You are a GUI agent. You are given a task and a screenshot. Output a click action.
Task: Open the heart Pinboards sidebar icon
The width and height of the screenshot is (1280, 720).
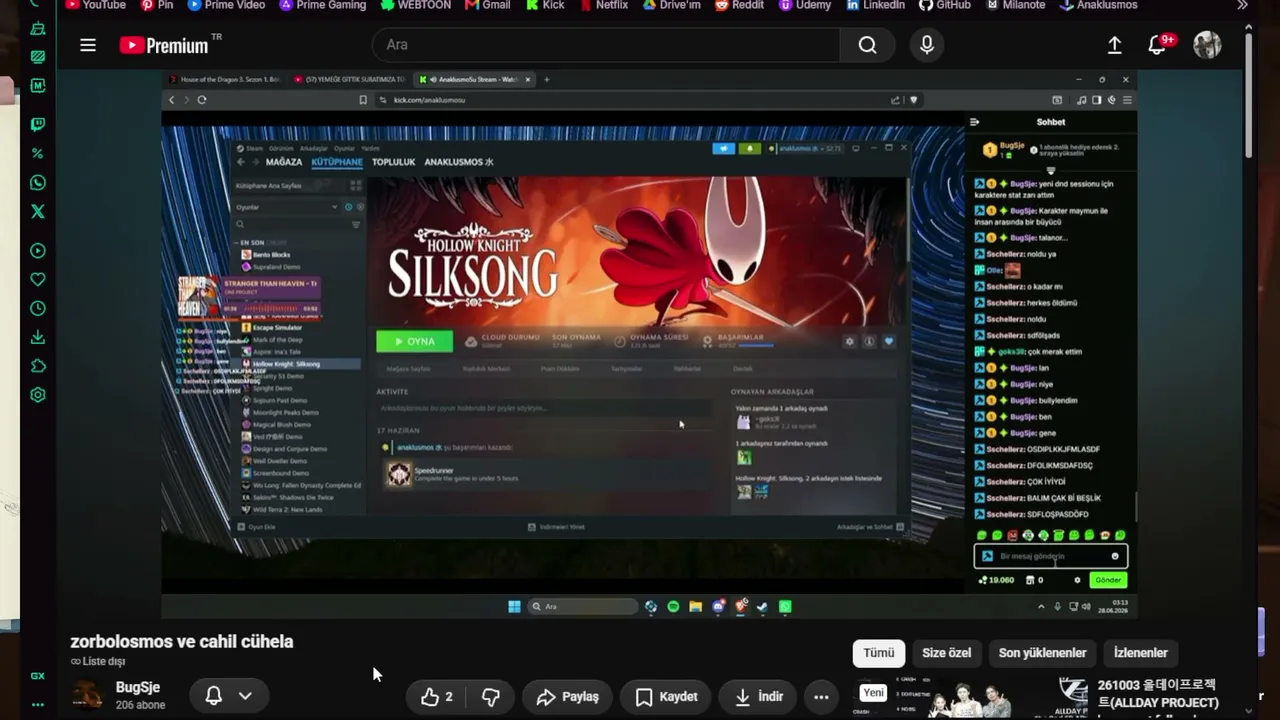pos(38,280)
